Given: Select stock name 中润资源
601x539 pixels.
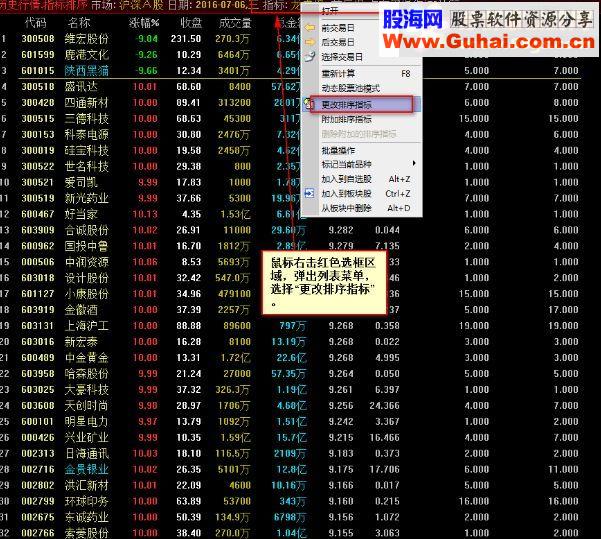Looking at the screenshot, I should coord(87,262).
